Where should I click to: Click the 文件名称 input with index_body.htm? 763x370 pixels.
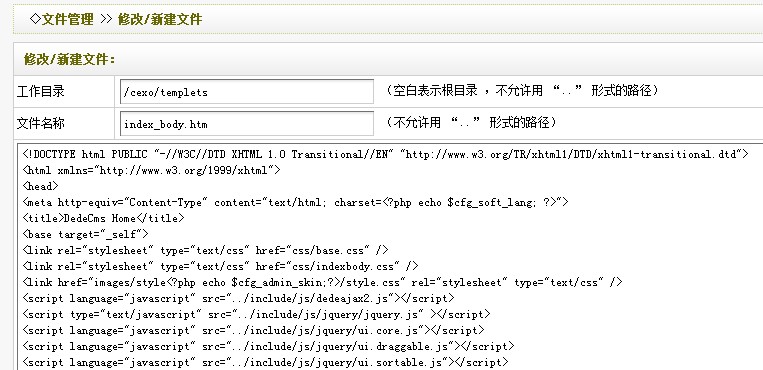pyautogui.click(x=247, y=124)
